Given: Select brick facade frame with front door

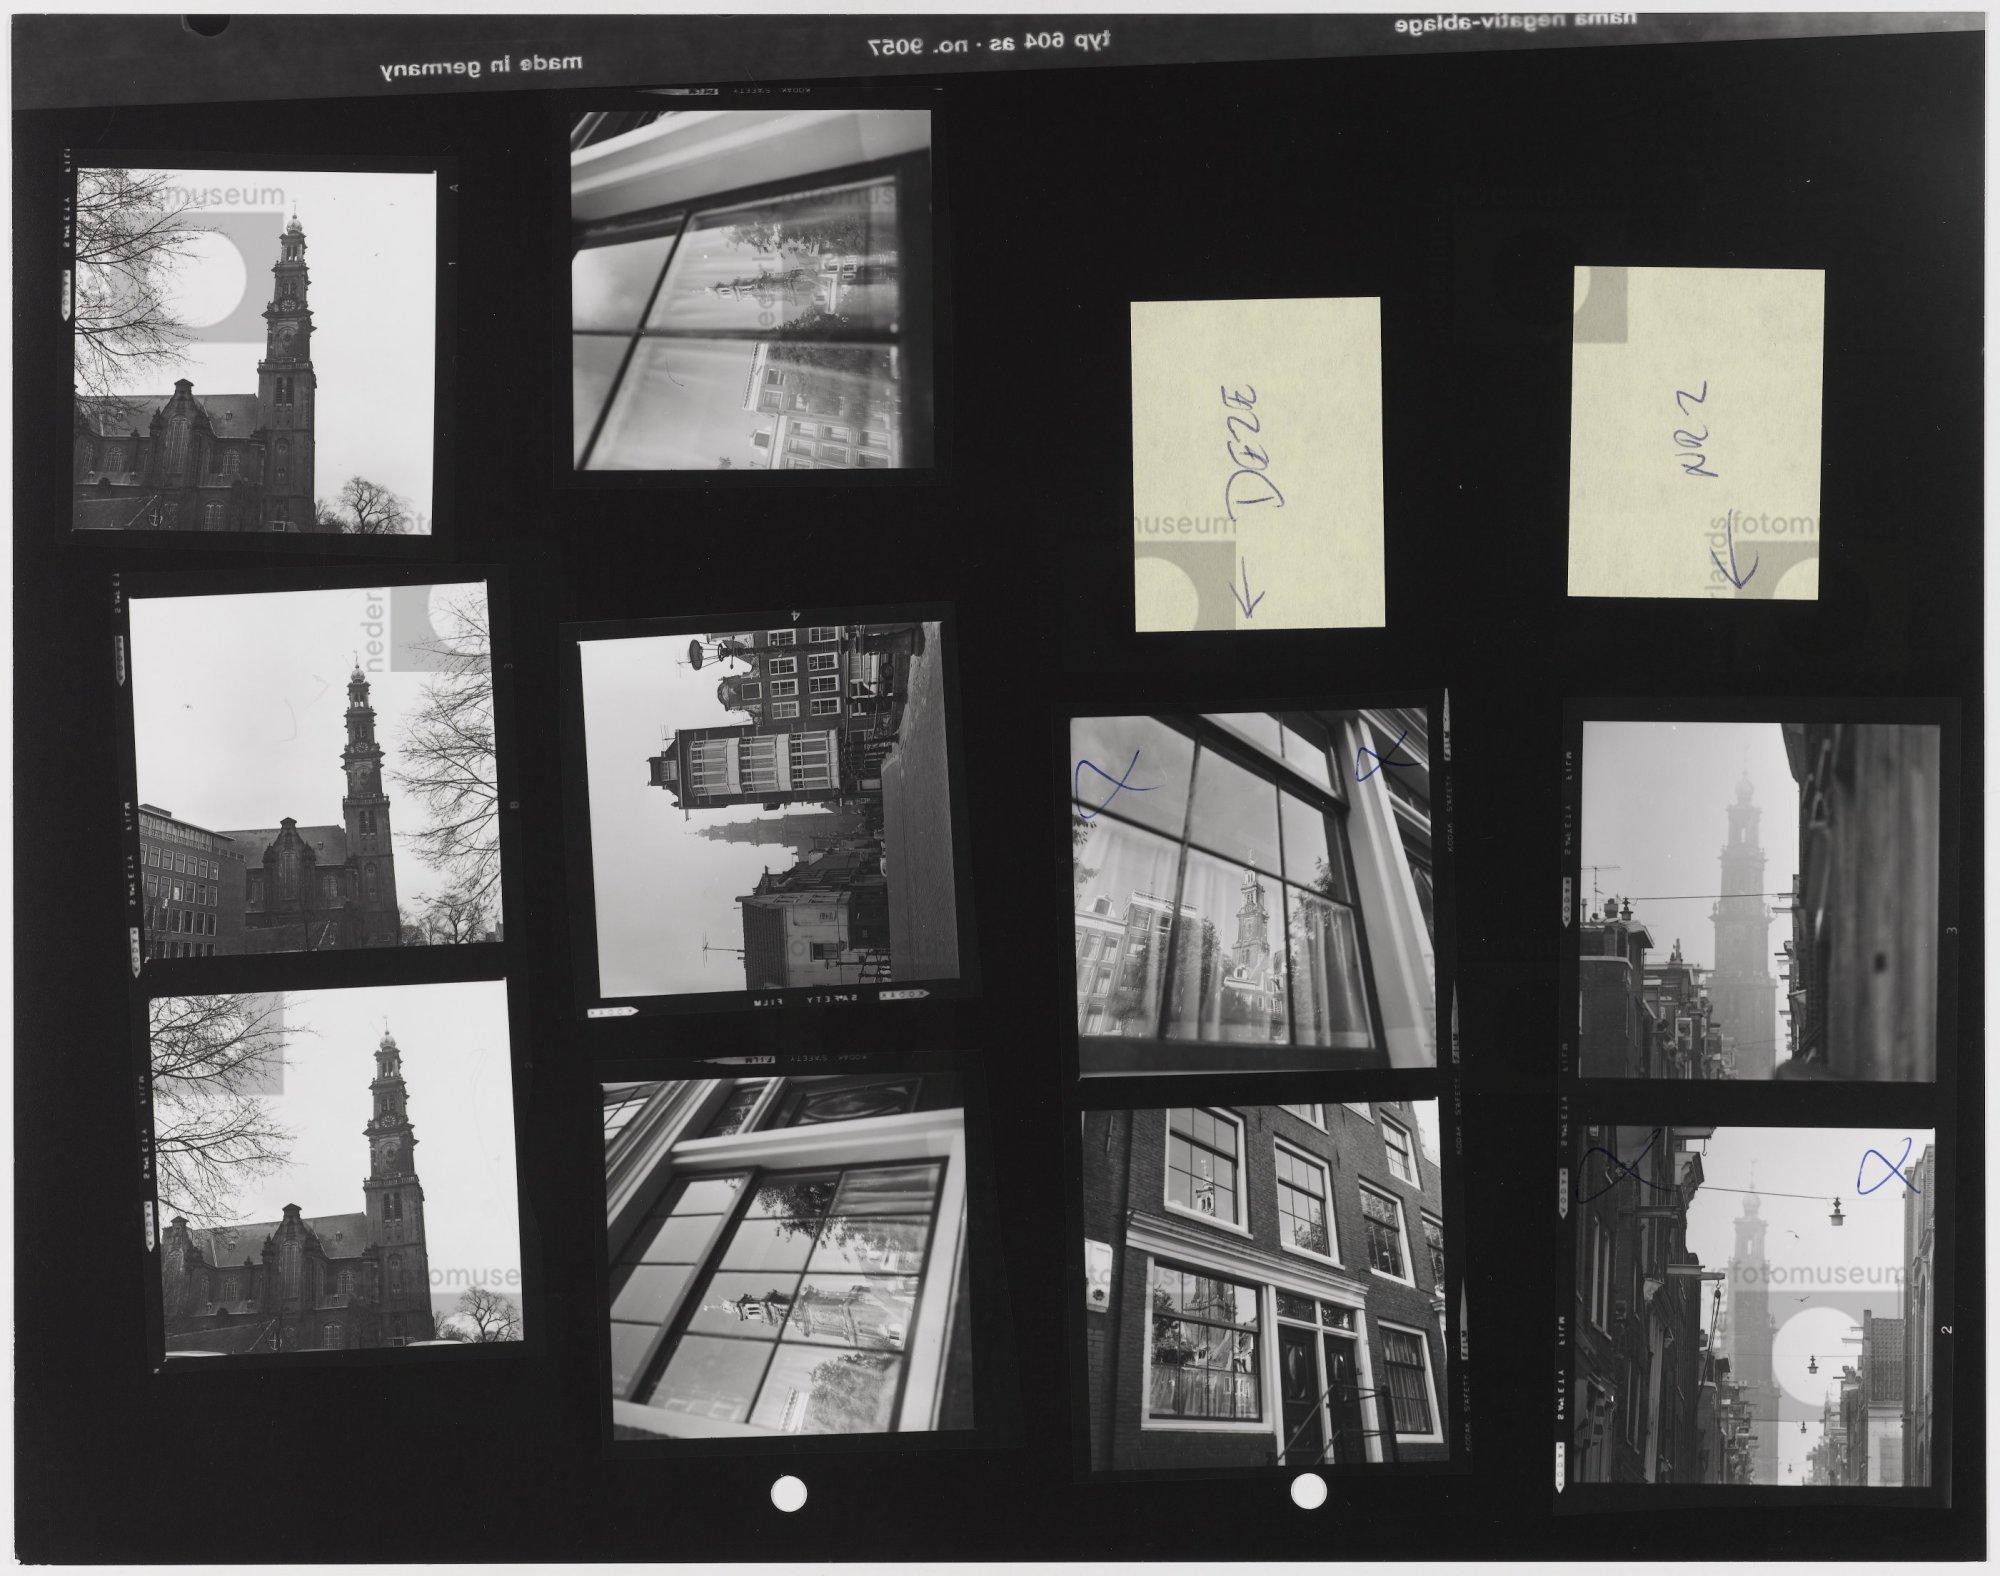Looking at the screenshot, I should click(1263, 1286).
